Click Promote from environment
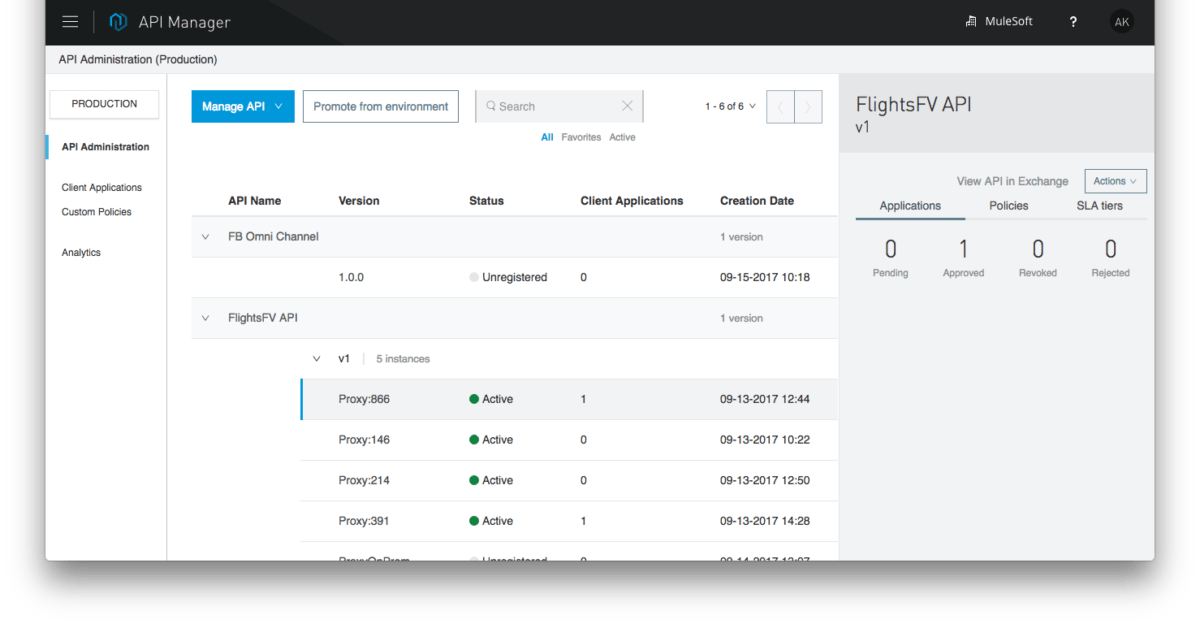 pos(380,105)
